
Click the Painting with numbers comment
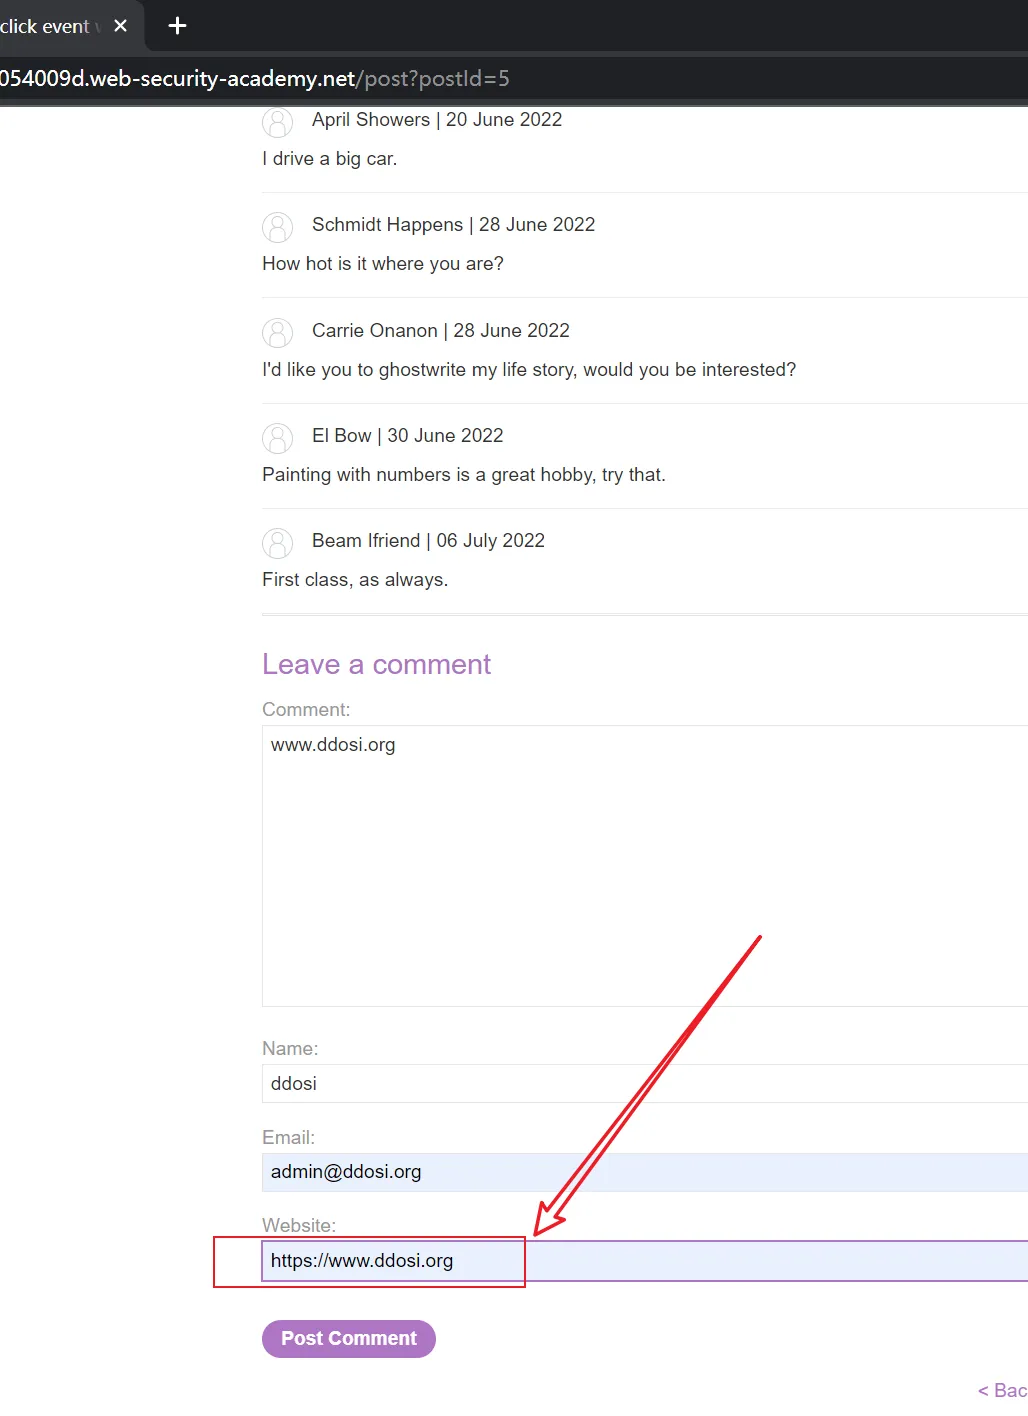coord(464,475)
